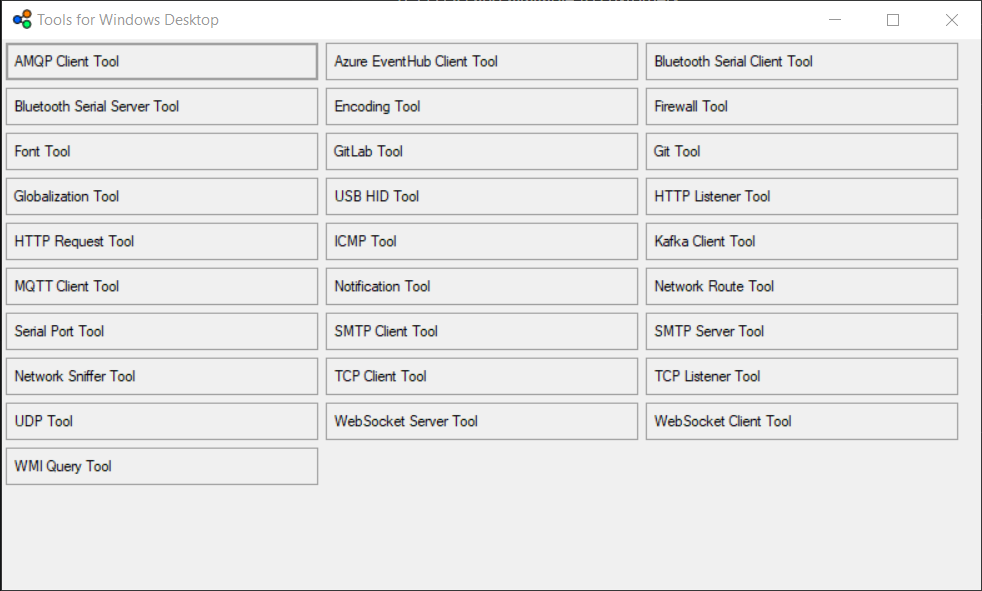982x591 pixels.
Task: Start the HTTP Request Tool
Action: tap(162, 242)
